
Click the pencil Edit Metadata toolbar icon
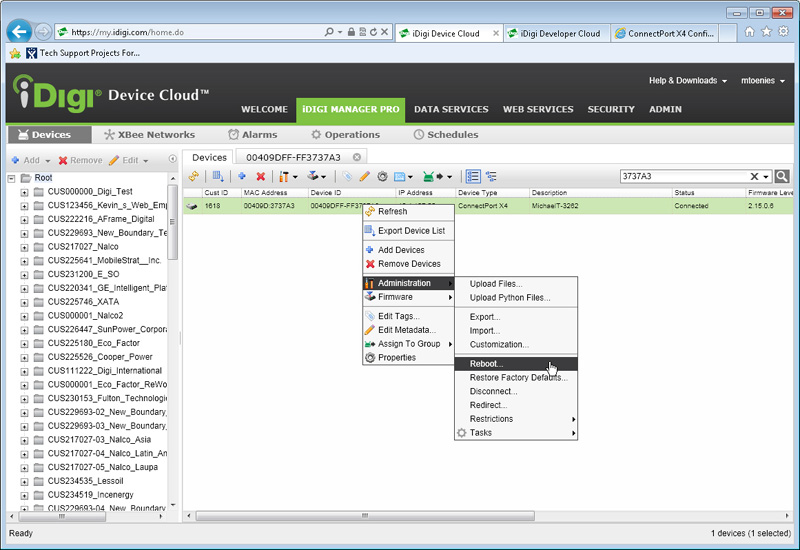364,176
